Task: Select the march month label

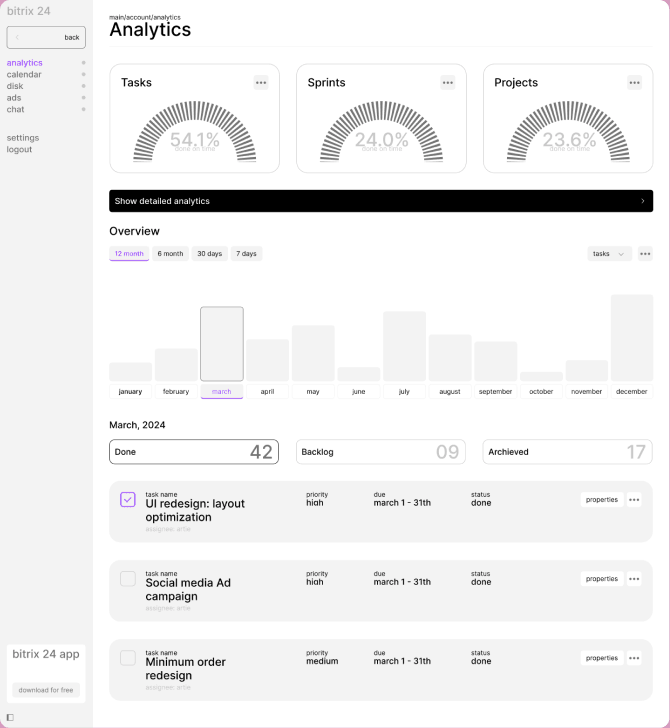Action: point(221,391)
